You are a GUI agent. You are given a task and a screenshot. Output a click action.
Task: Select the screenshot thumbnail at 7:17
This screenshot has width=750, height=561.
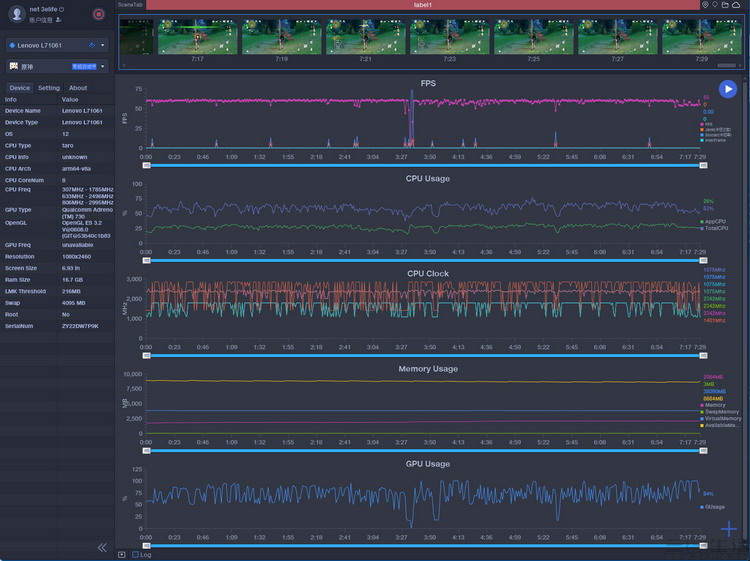click(x=198, y=37)
